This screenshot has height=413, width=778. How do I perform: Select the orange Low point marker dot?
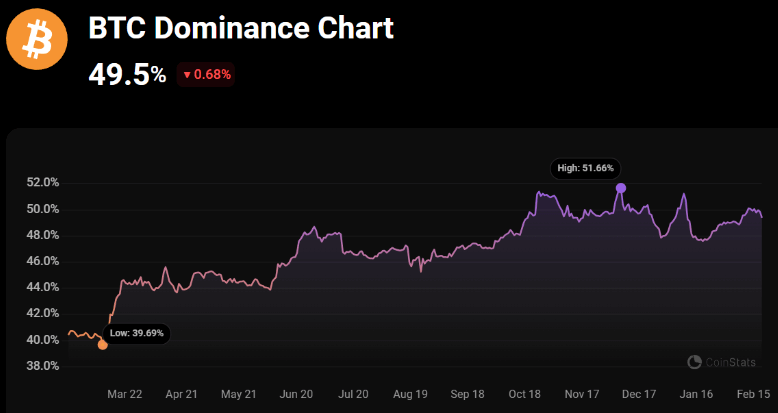tap(103, 345)
